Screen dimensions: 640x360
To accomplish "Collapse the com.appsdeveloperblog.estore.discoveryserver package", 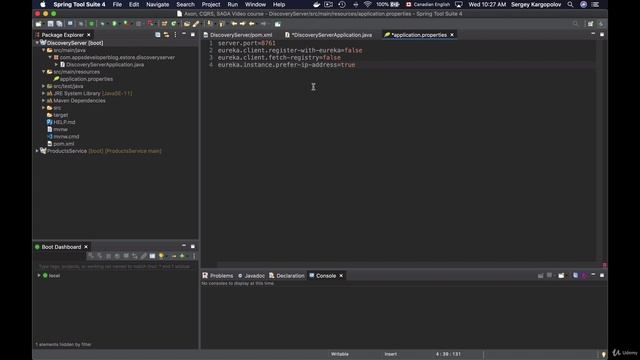I will pyautogui.click(x=50, y=58).
